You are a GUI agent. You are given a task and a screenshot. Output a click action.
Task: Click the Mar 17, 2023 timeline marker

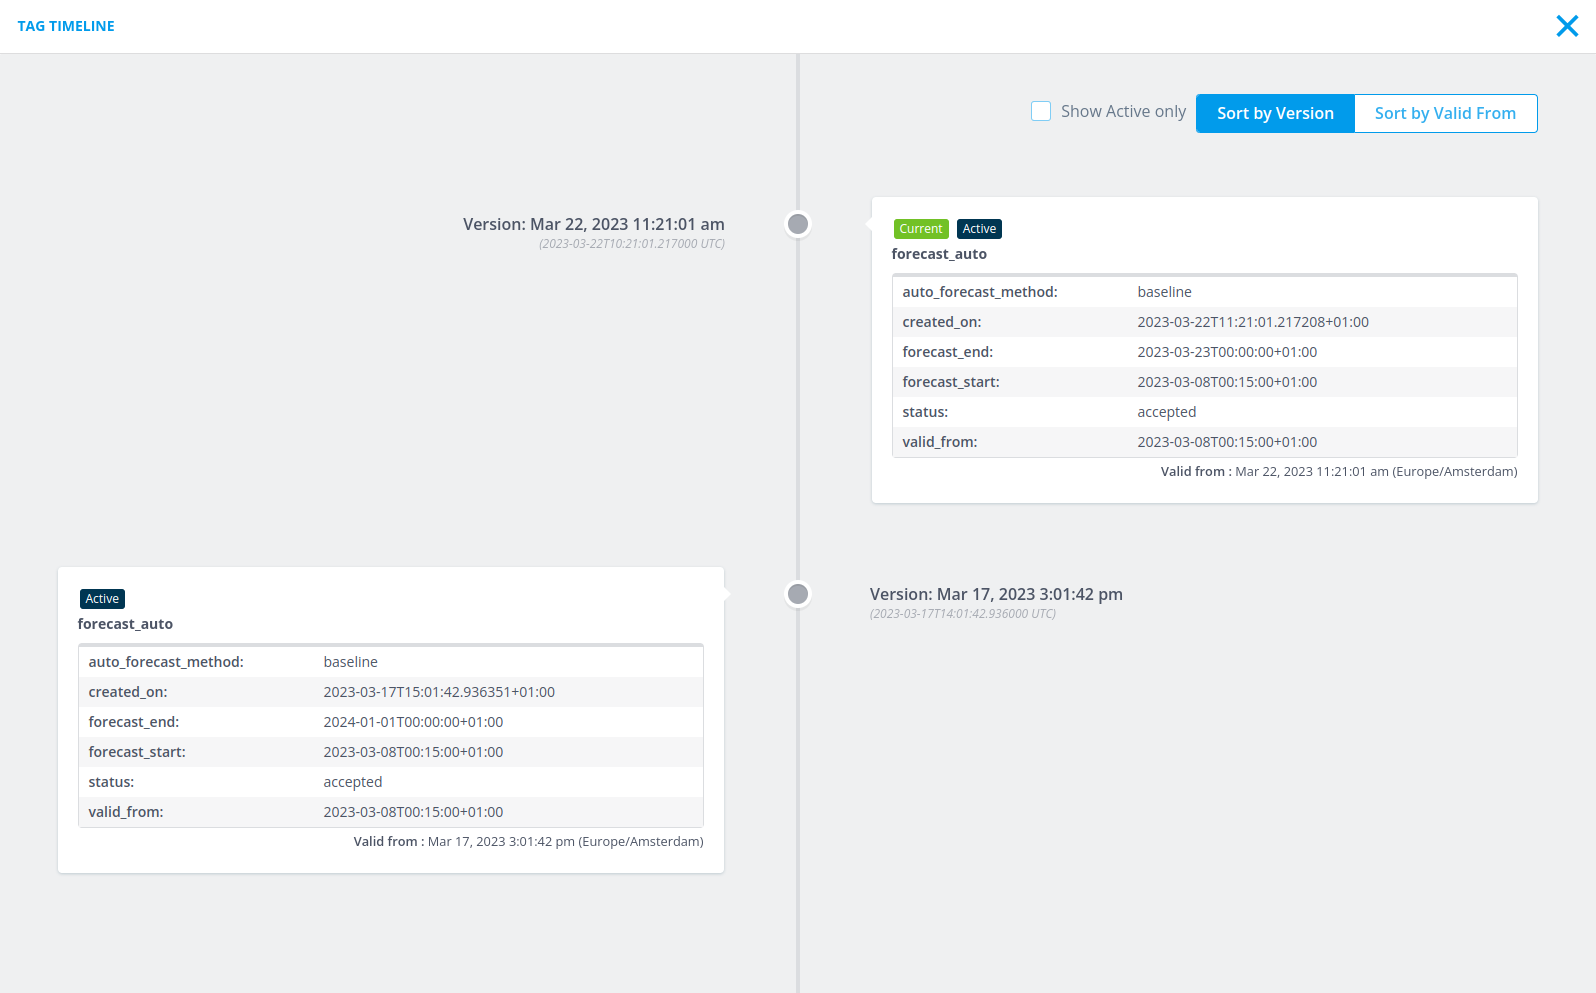click(798, 594)
